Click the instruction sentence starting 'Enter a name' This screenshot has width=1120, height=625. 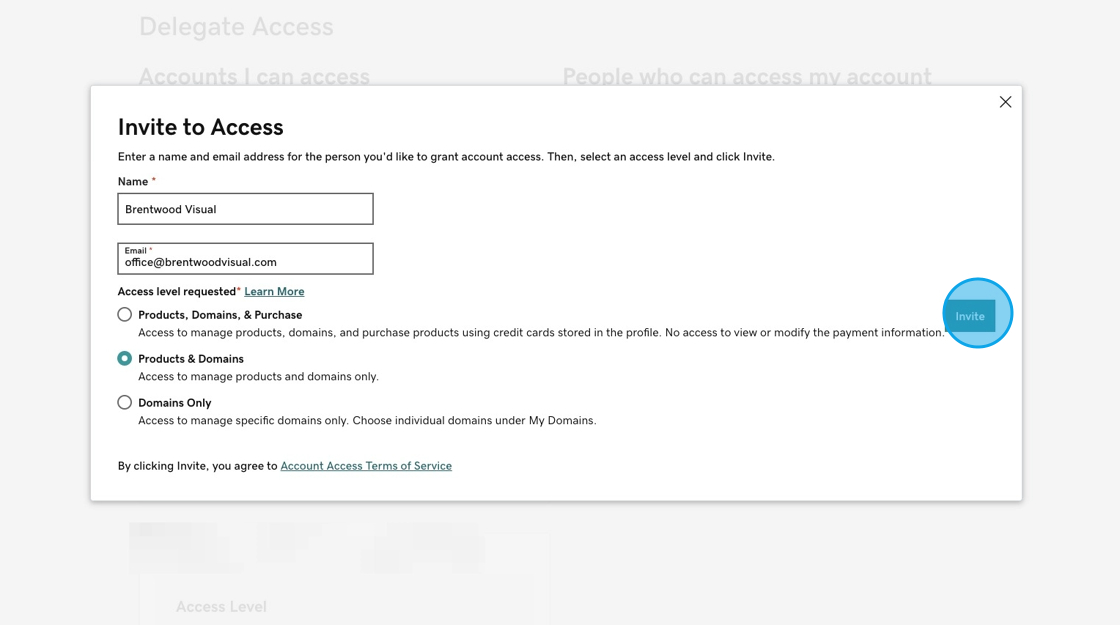click(446, 156)
